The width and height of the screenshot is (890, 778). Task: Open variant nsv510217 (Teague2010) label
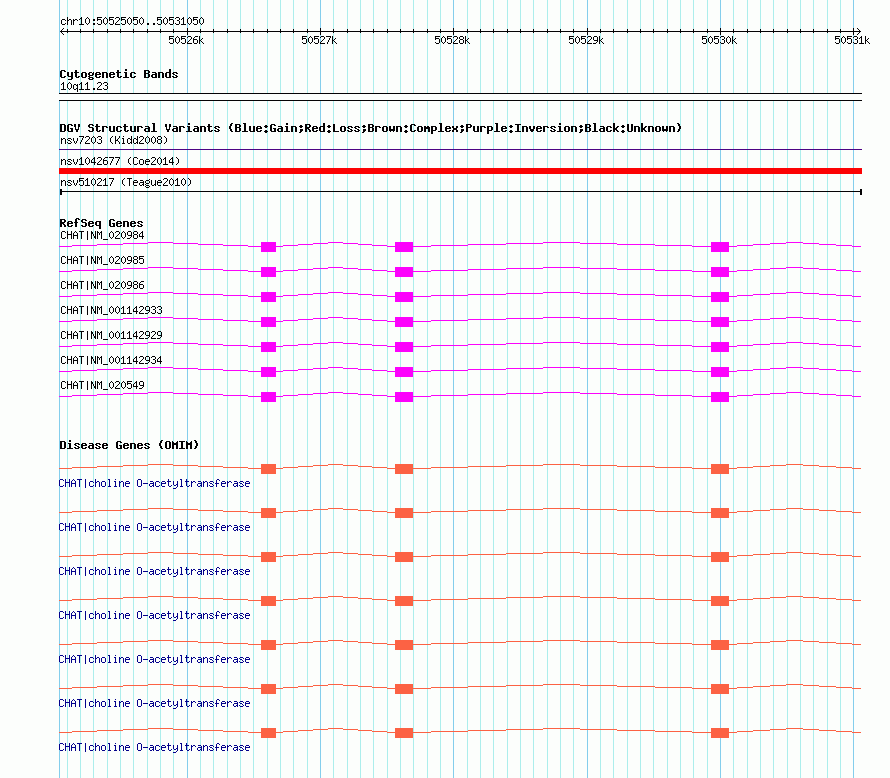[x=126, y=182]
